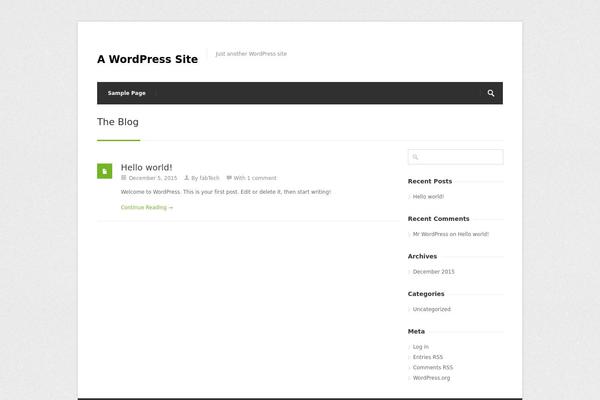Visit the WordPress.org link

[431, 378]
